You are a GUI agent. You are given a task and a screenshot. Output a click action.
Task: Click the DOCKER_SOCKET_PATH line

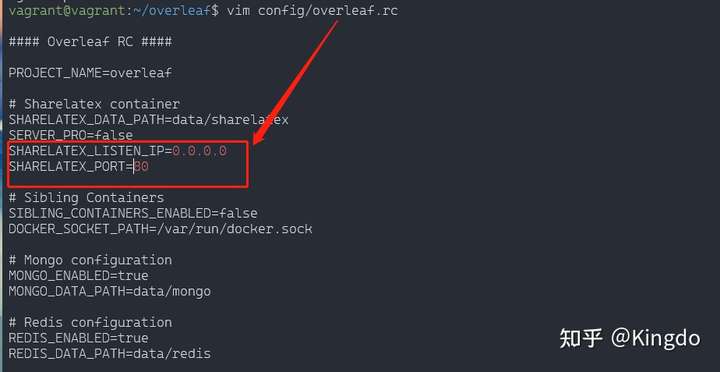160,229
